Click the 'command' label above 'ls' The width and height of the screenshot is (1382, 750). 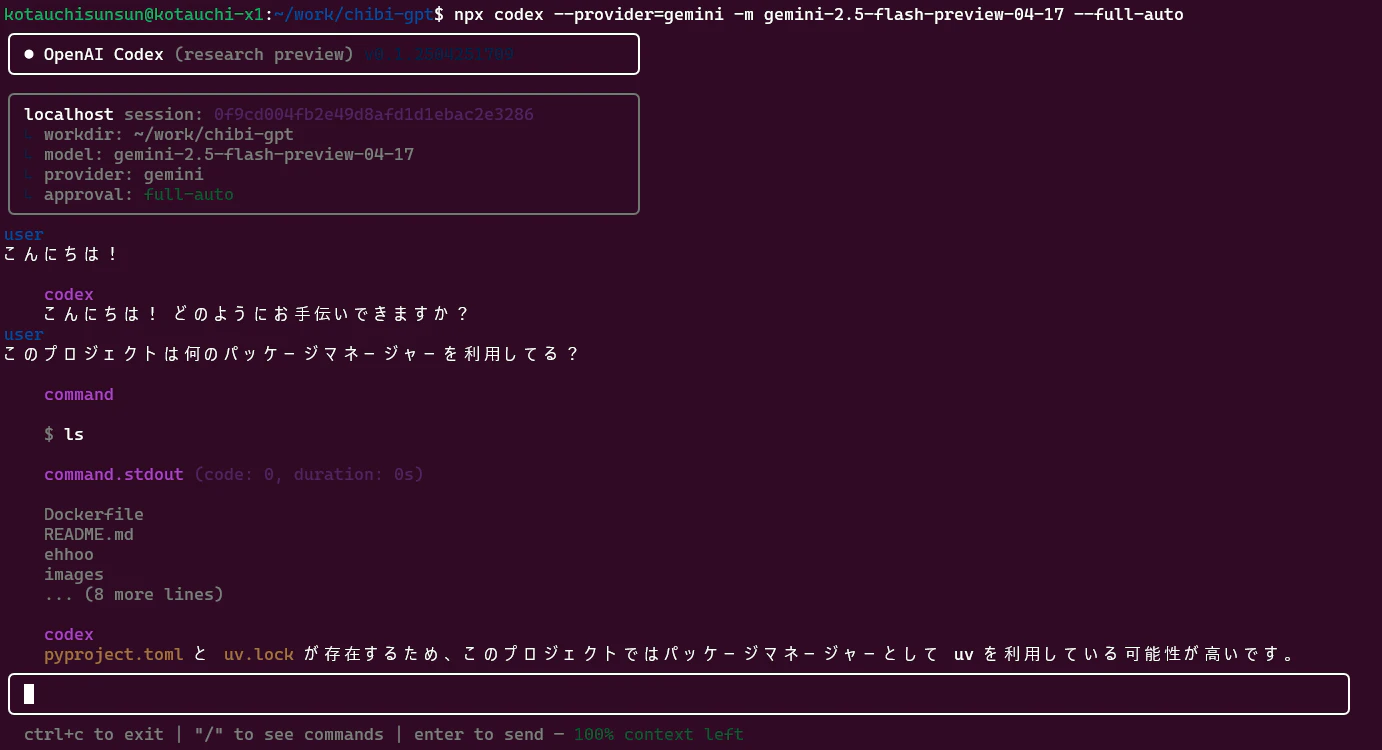click(x=79, y=394)
